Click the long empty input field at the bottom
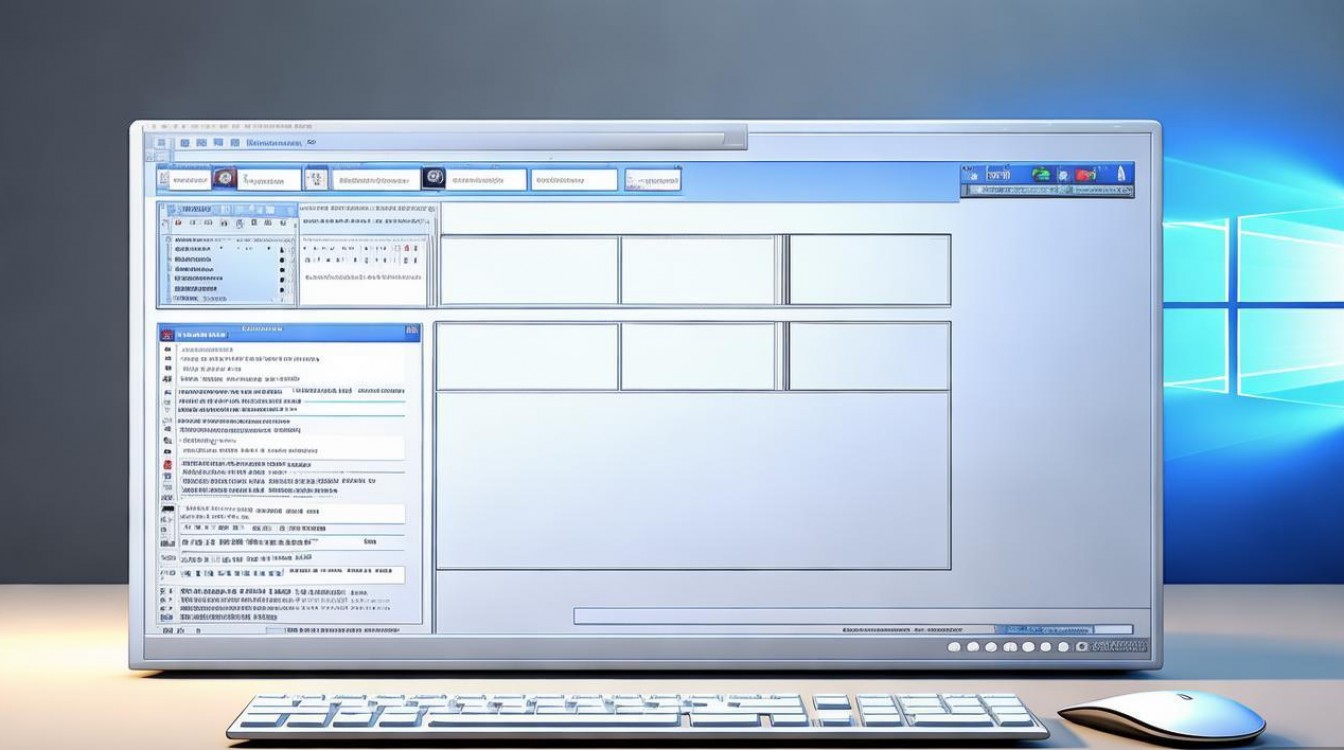 pos(860,616)
